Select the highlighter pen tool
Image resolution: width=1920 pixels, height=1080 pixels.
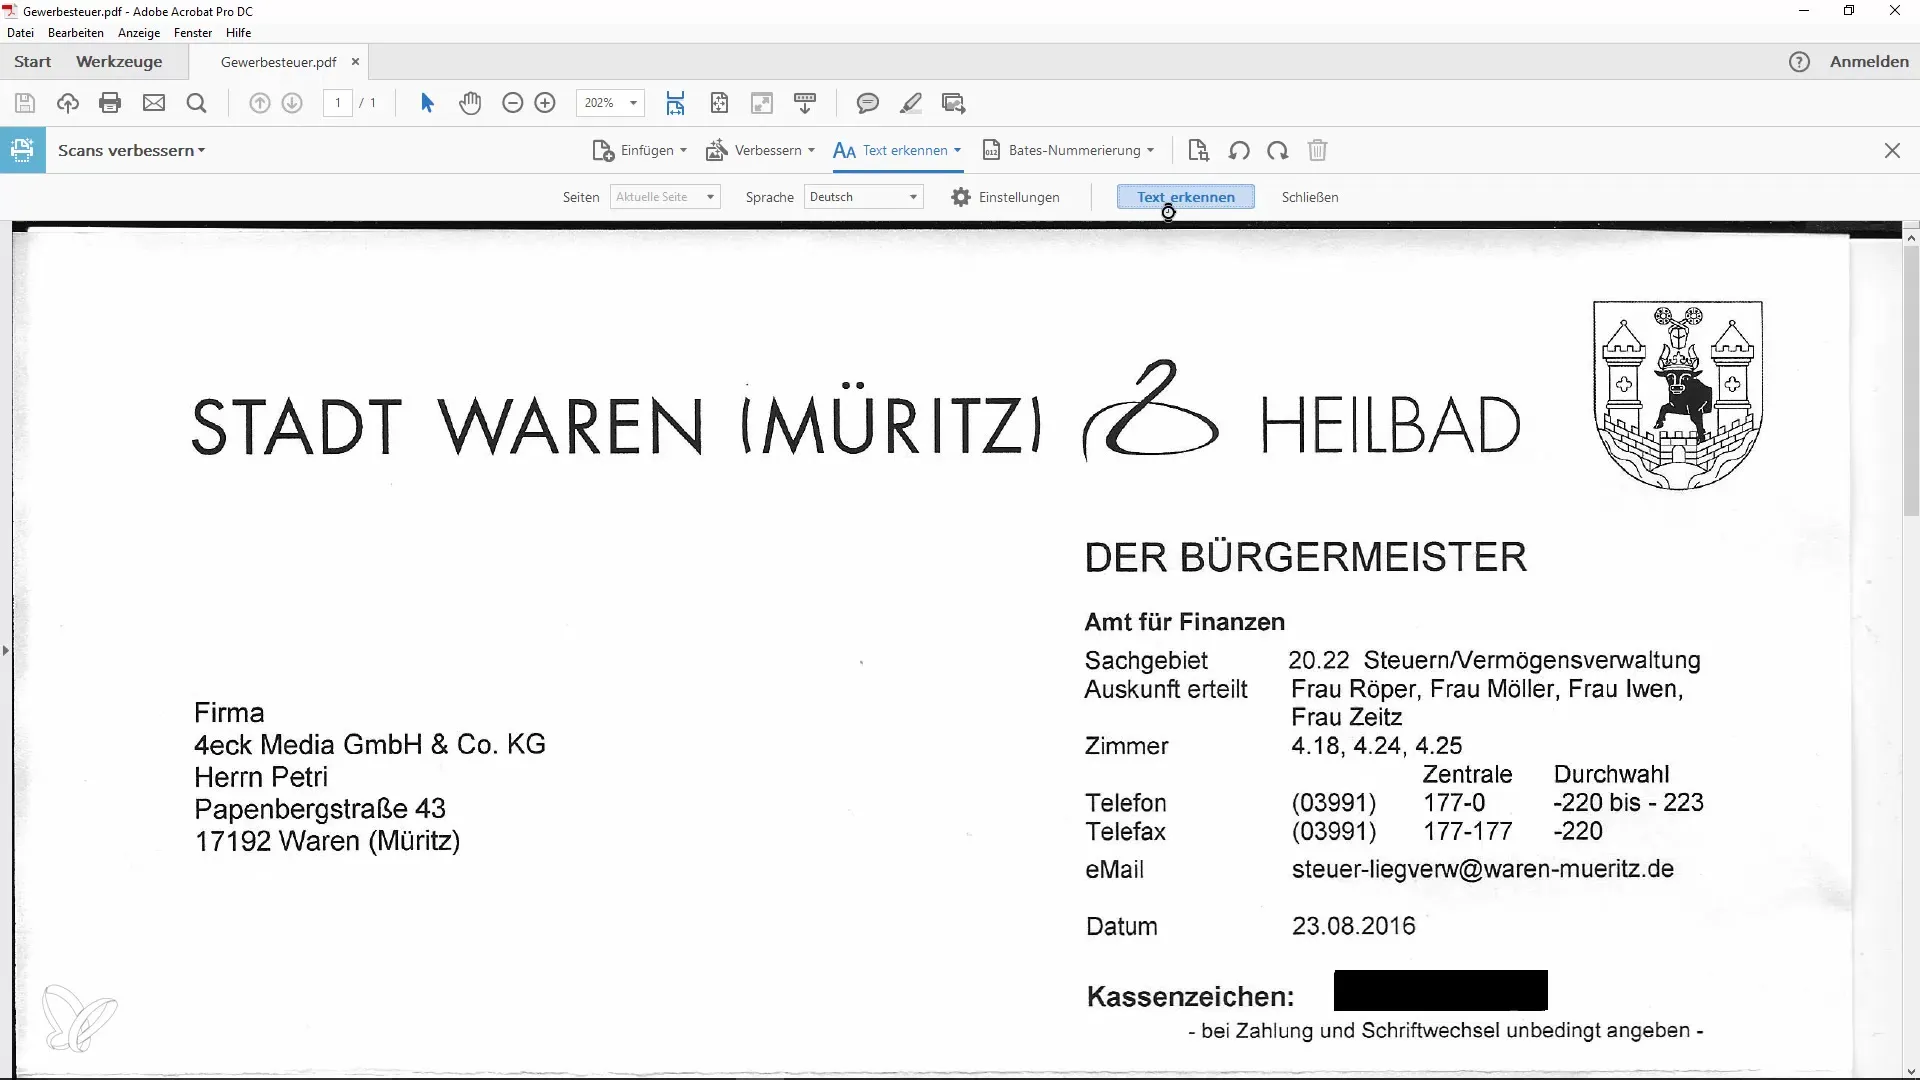(x=911, y=103)
